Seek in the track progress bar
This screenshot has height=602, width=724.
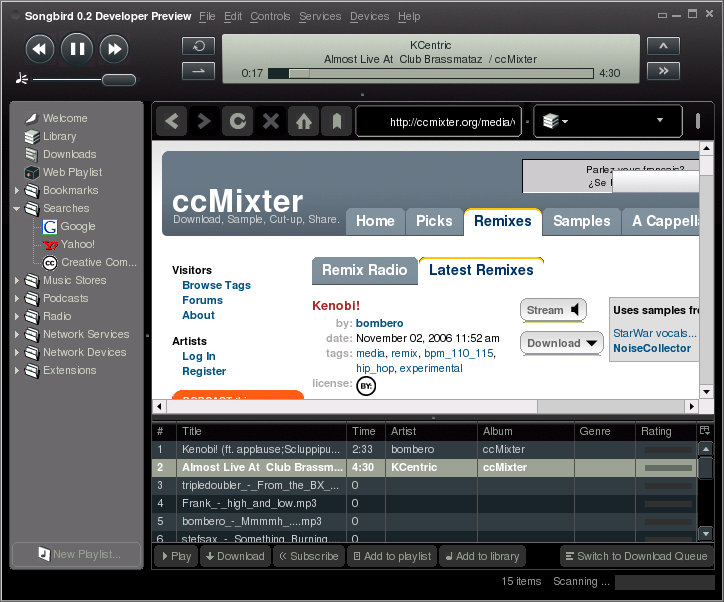coord(430,73)
